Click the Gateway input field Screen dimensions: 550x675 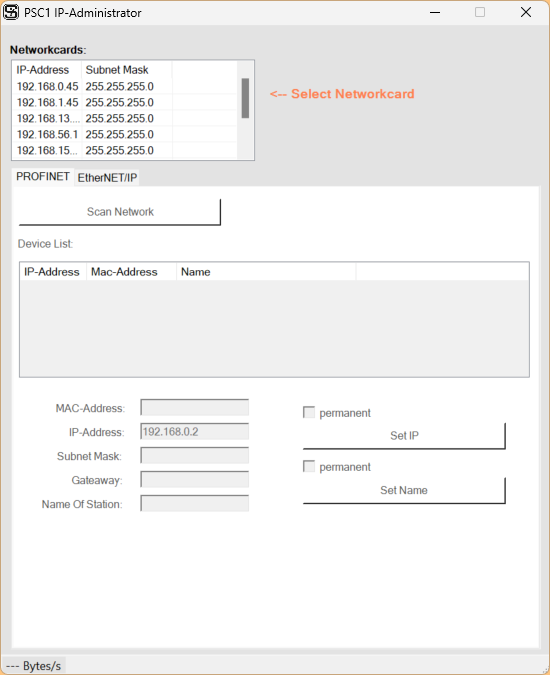point(195,480)
